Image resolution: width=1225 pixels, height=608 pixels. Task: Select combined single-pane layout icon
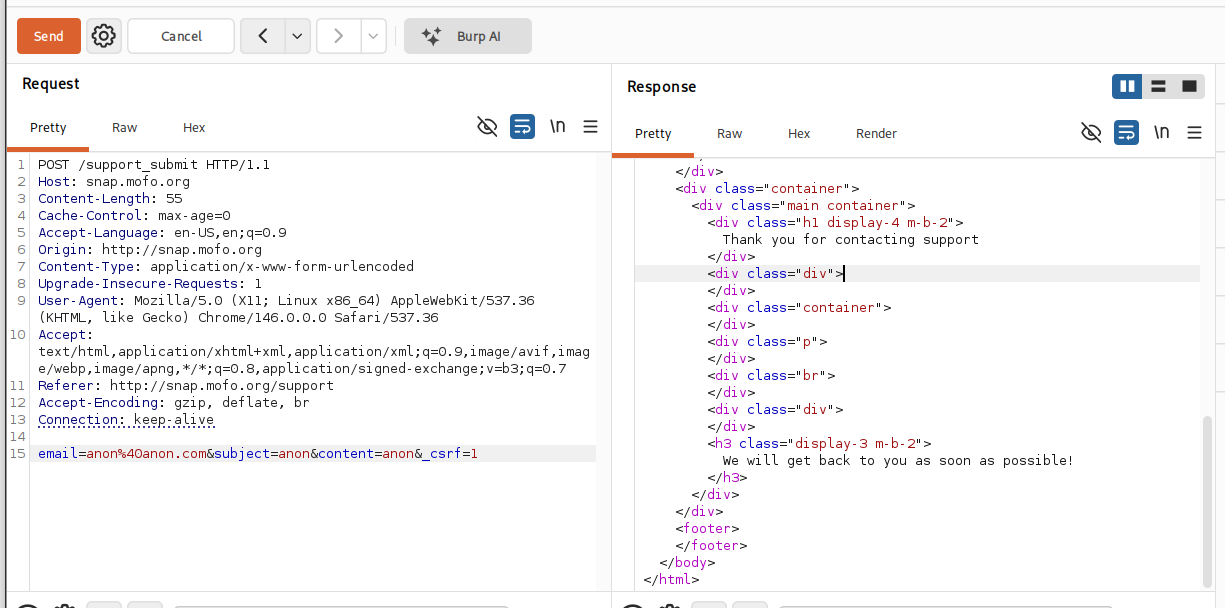tap(1189, 87)
